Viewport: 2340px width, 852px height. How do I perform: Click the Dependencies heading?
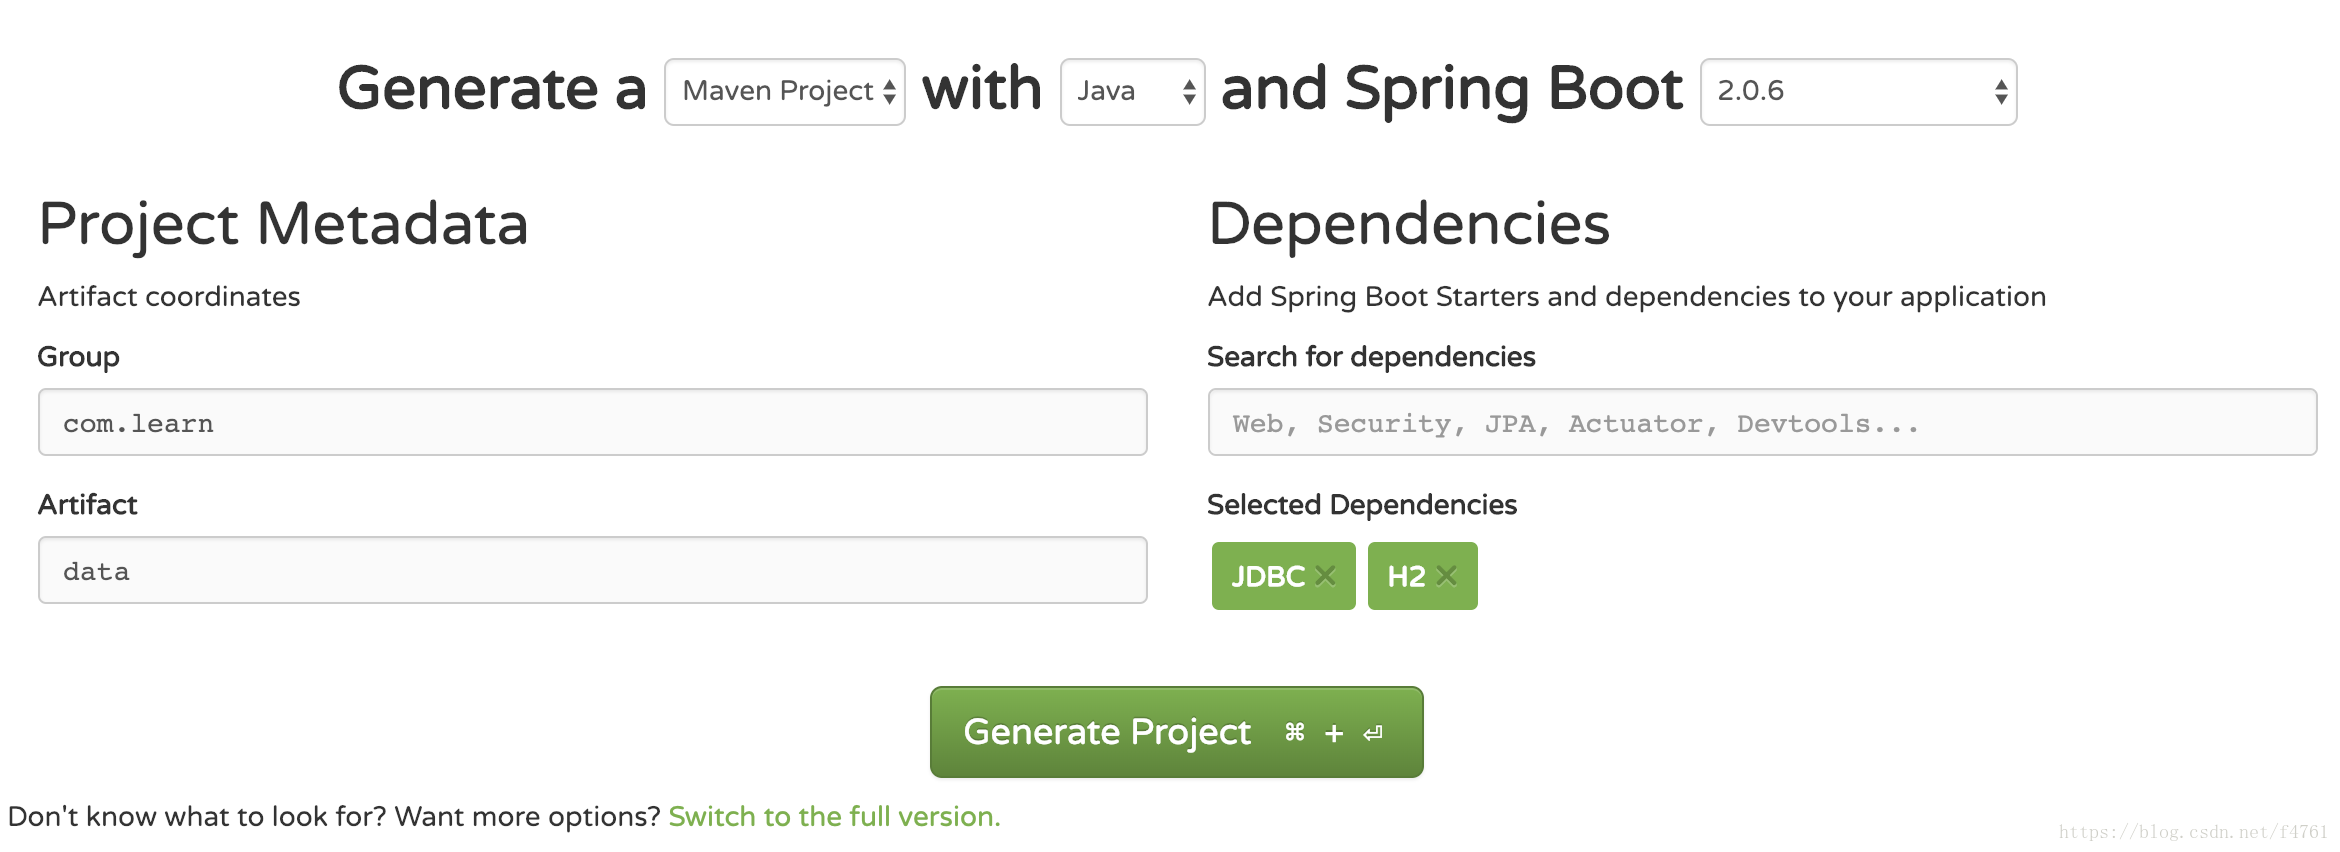1409,224
